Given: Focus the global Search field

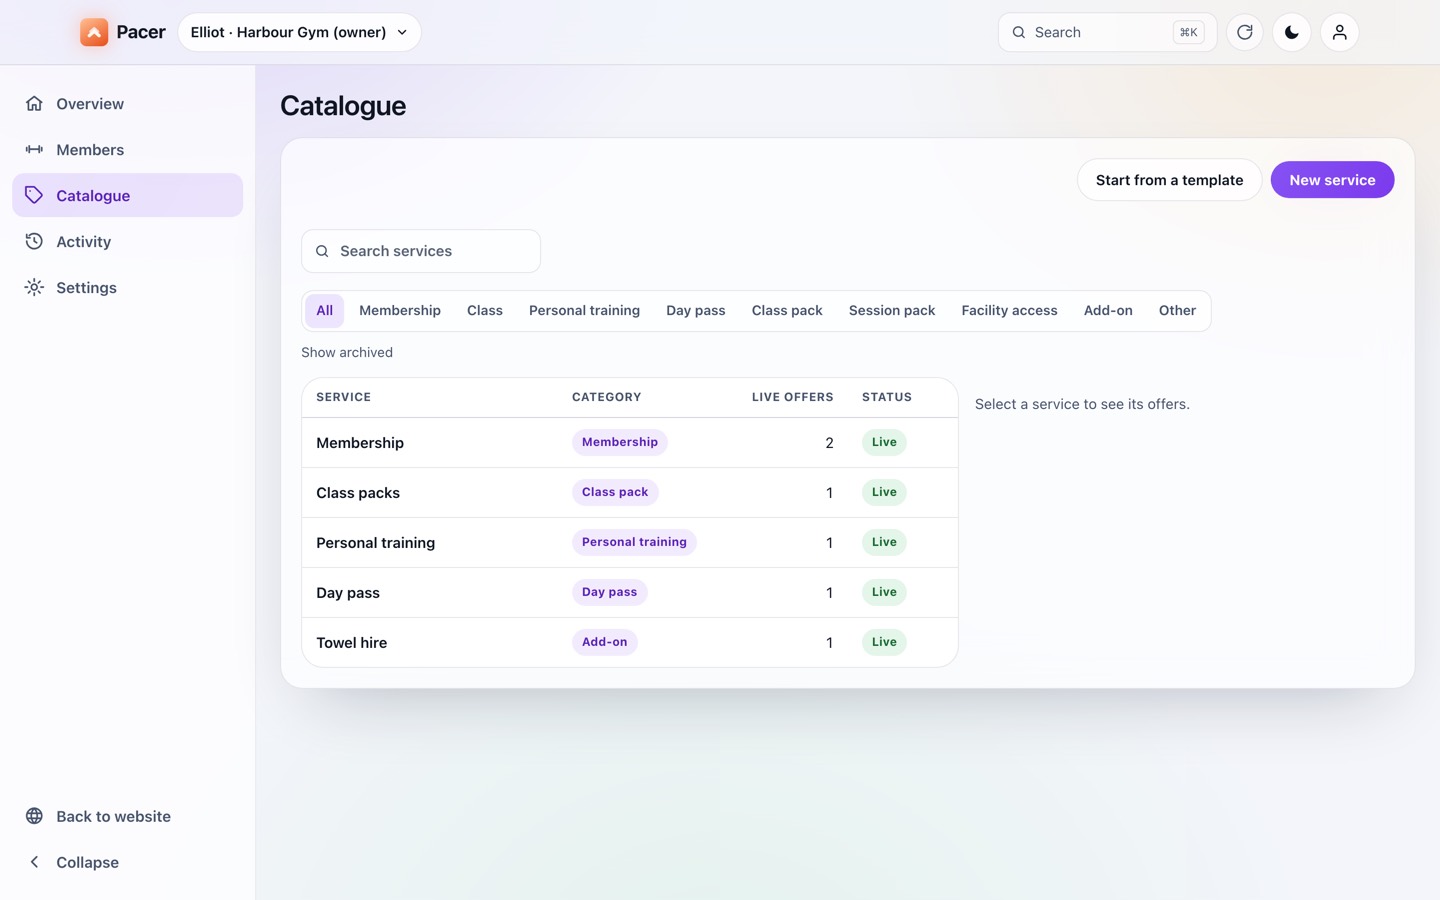Looking at the screenshot, I should pyautogui.click(x=1107, y=32).
